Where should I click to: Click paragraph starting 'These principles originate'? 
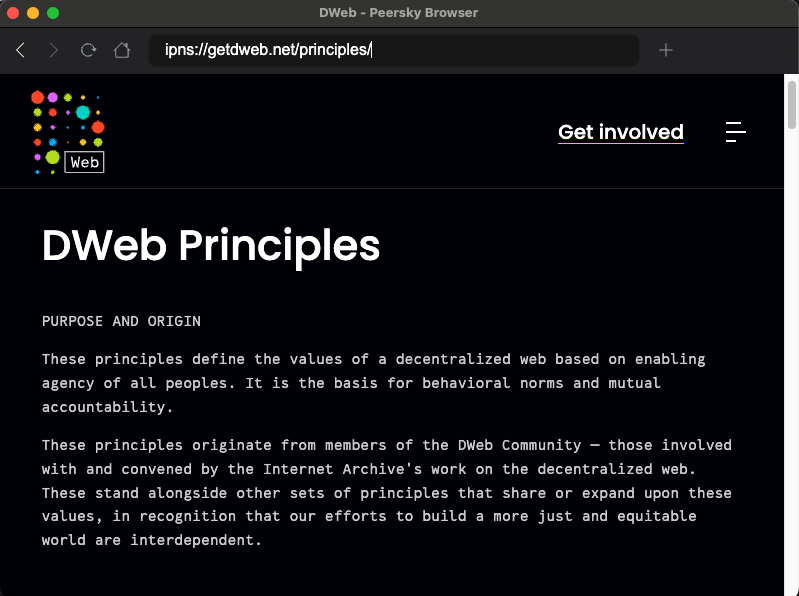(x=387, y=493)
